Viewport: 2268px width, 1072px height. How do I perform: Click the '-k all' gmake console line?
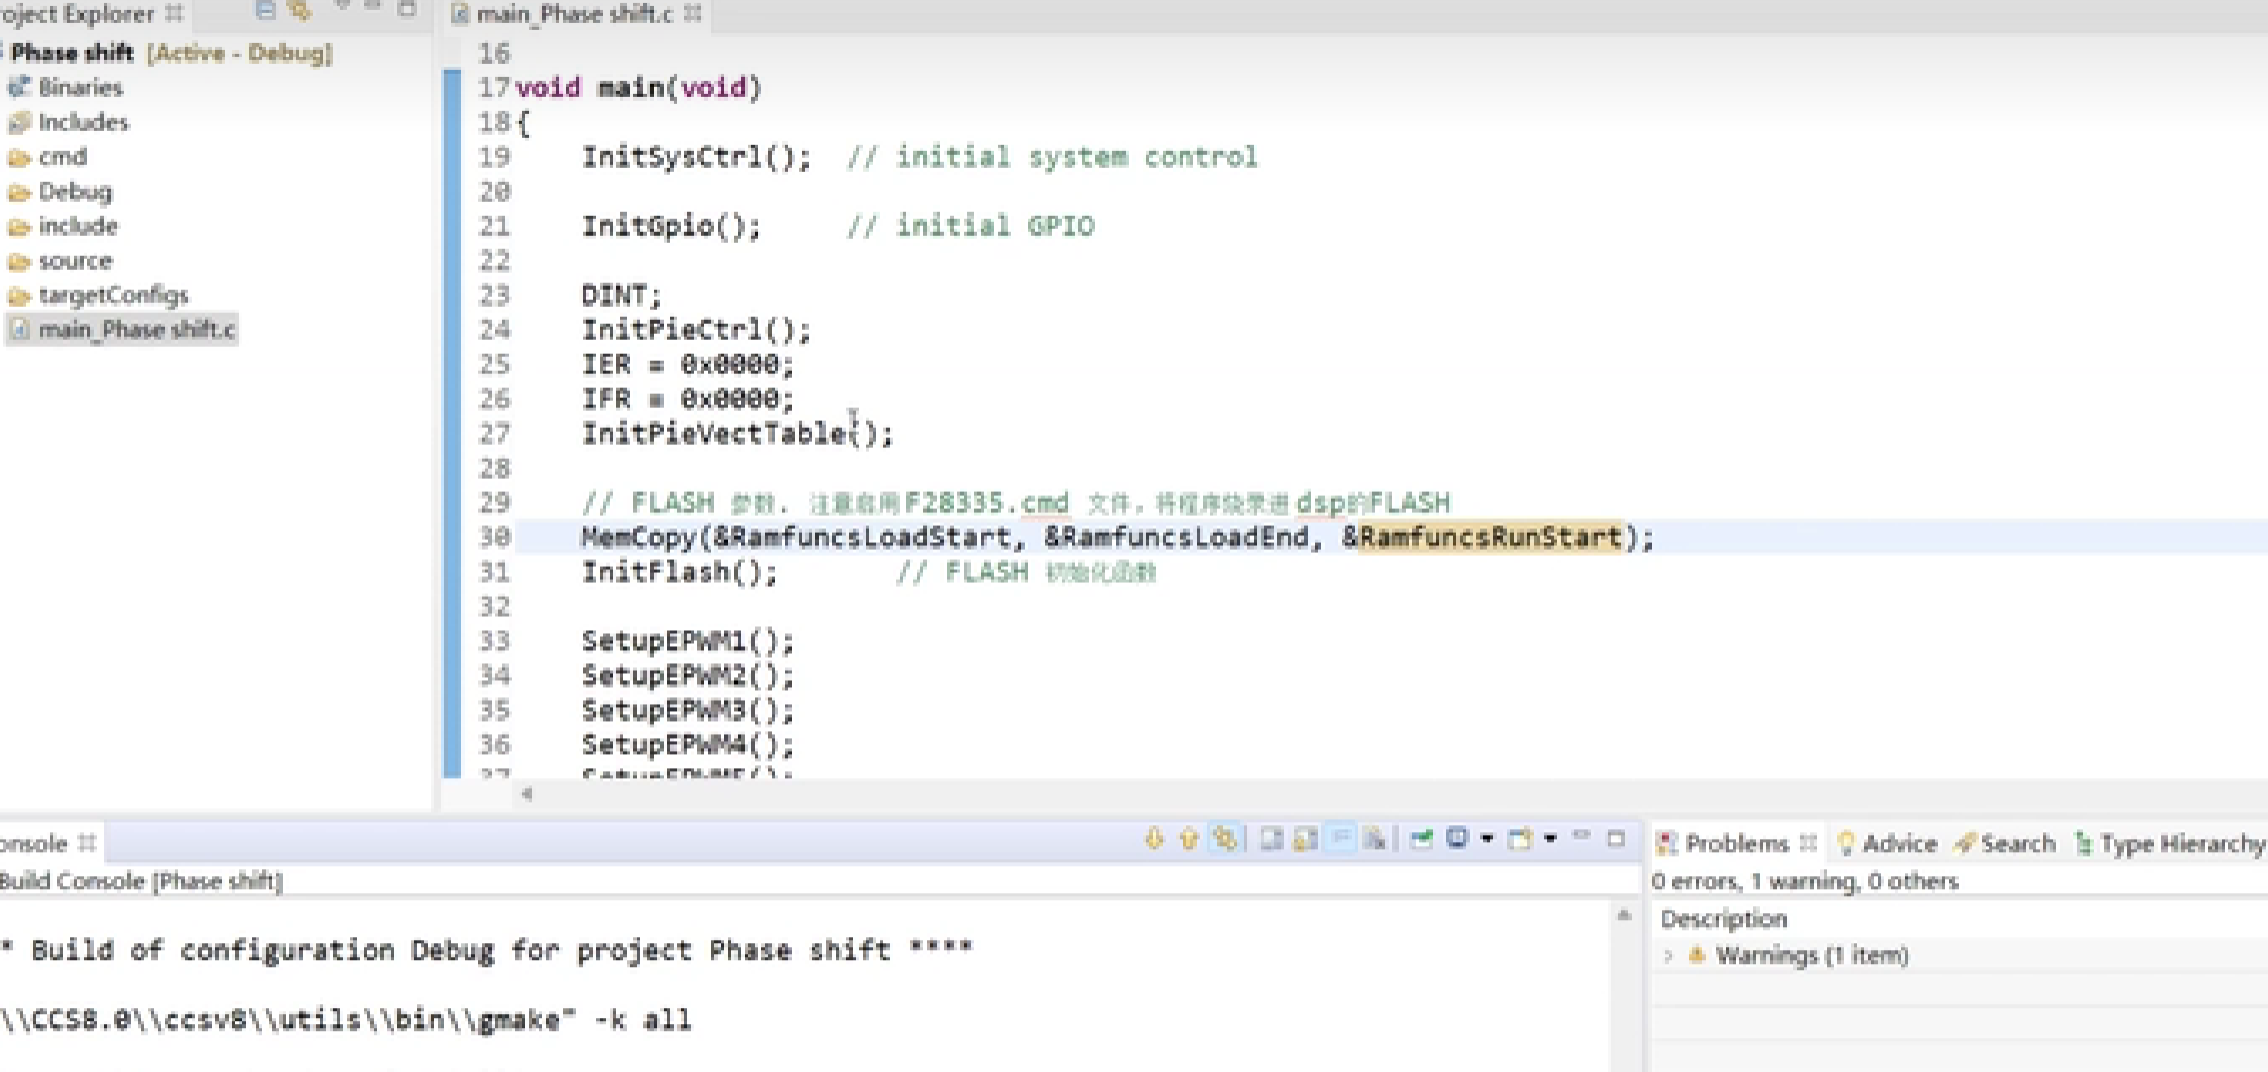346,1020
